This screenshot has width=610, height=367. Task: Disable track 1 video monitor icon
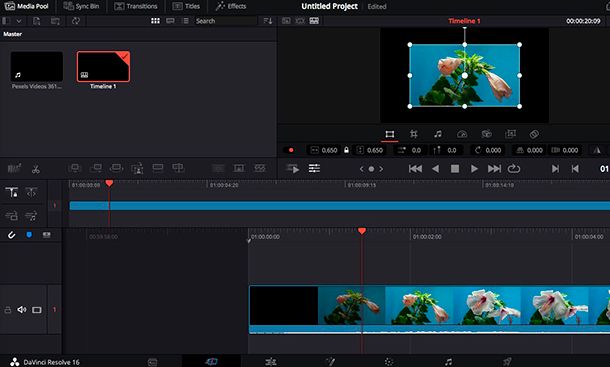click(x=37, y=310)
